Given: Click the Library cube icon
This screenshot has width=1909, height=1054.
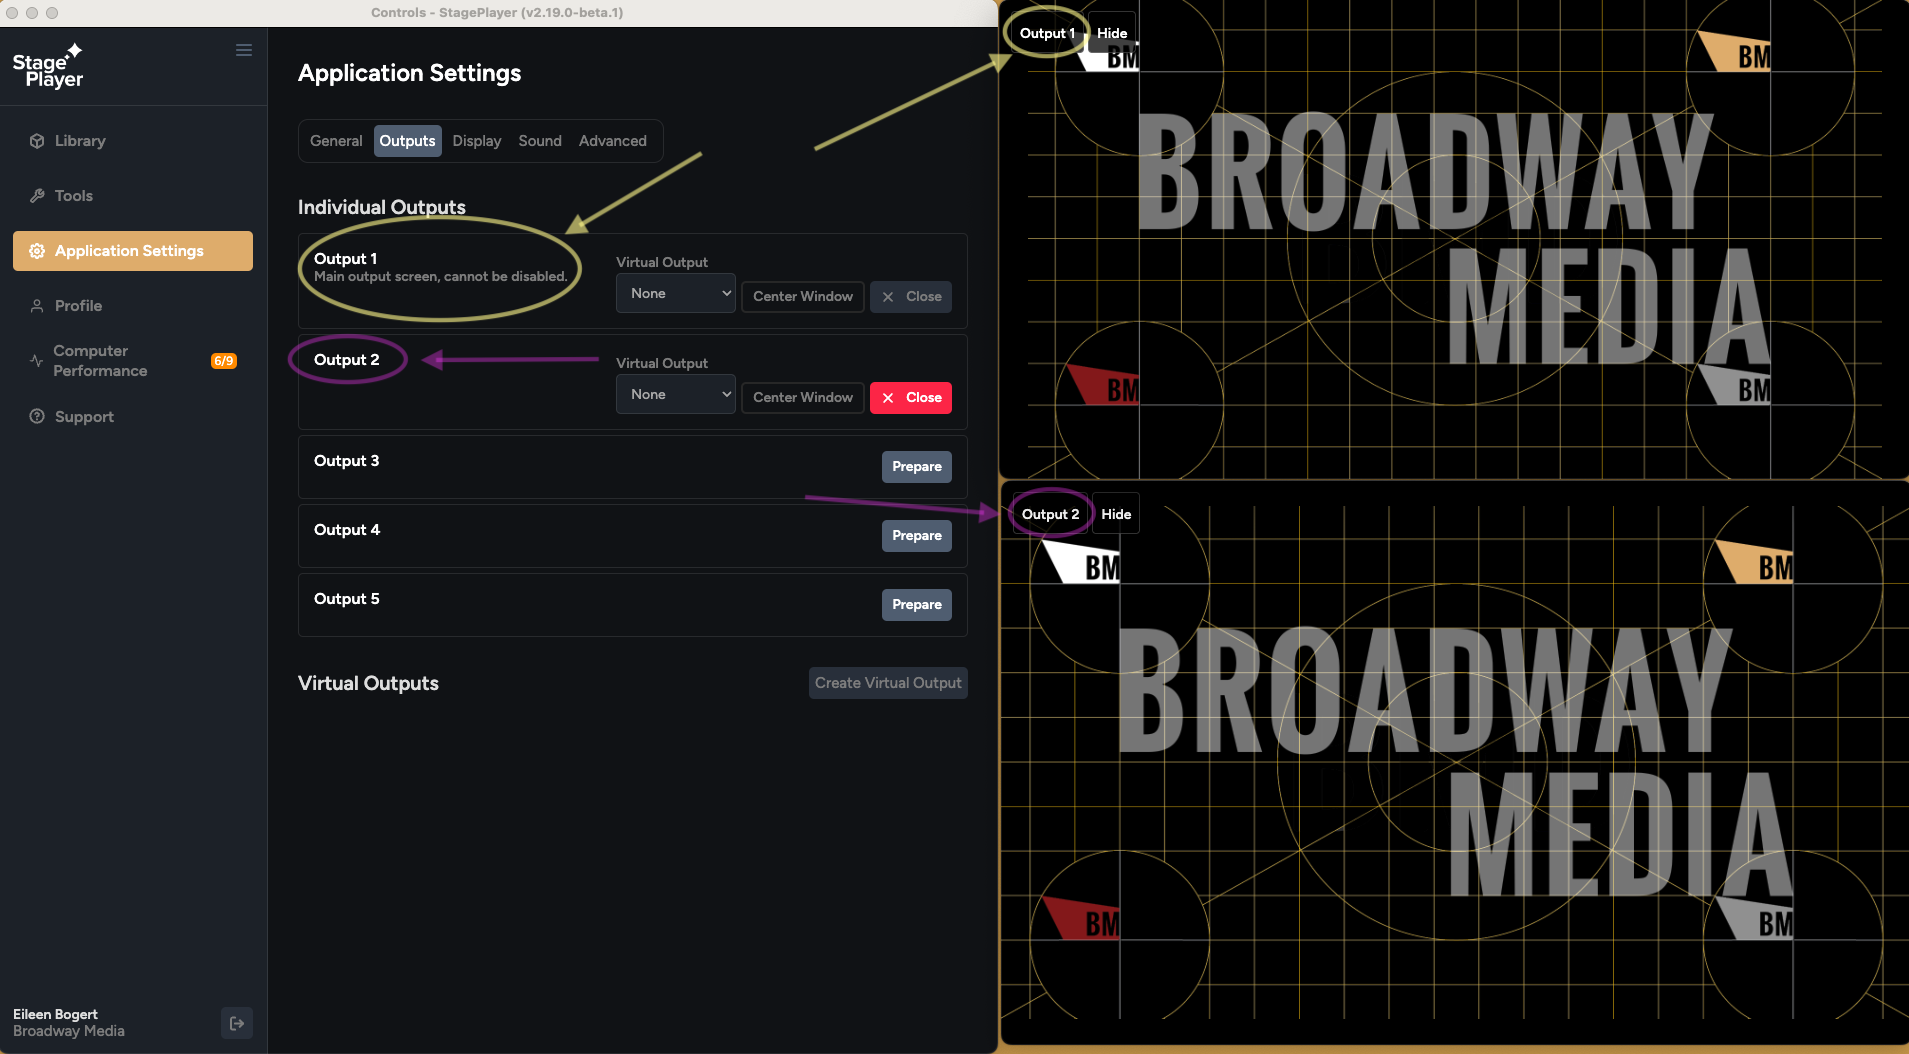Looking at the screenshot, I should (37, 141).
